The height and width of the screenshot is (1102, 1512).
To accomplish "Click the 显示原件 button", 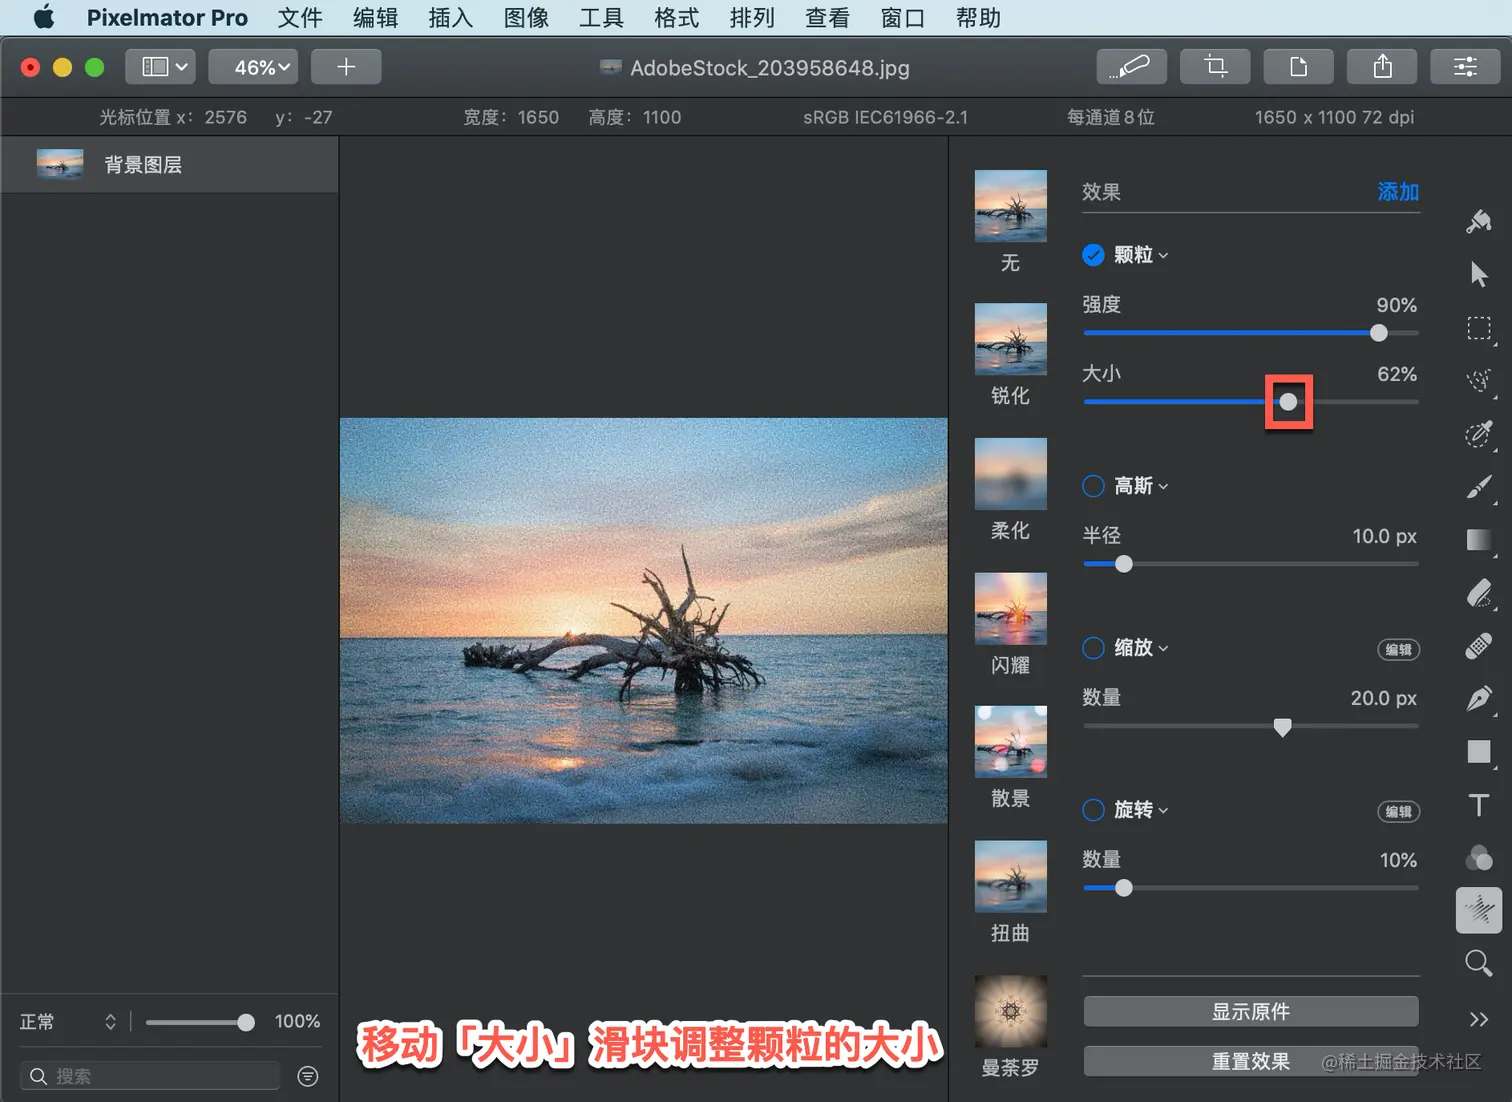I will [1251, 1012].
